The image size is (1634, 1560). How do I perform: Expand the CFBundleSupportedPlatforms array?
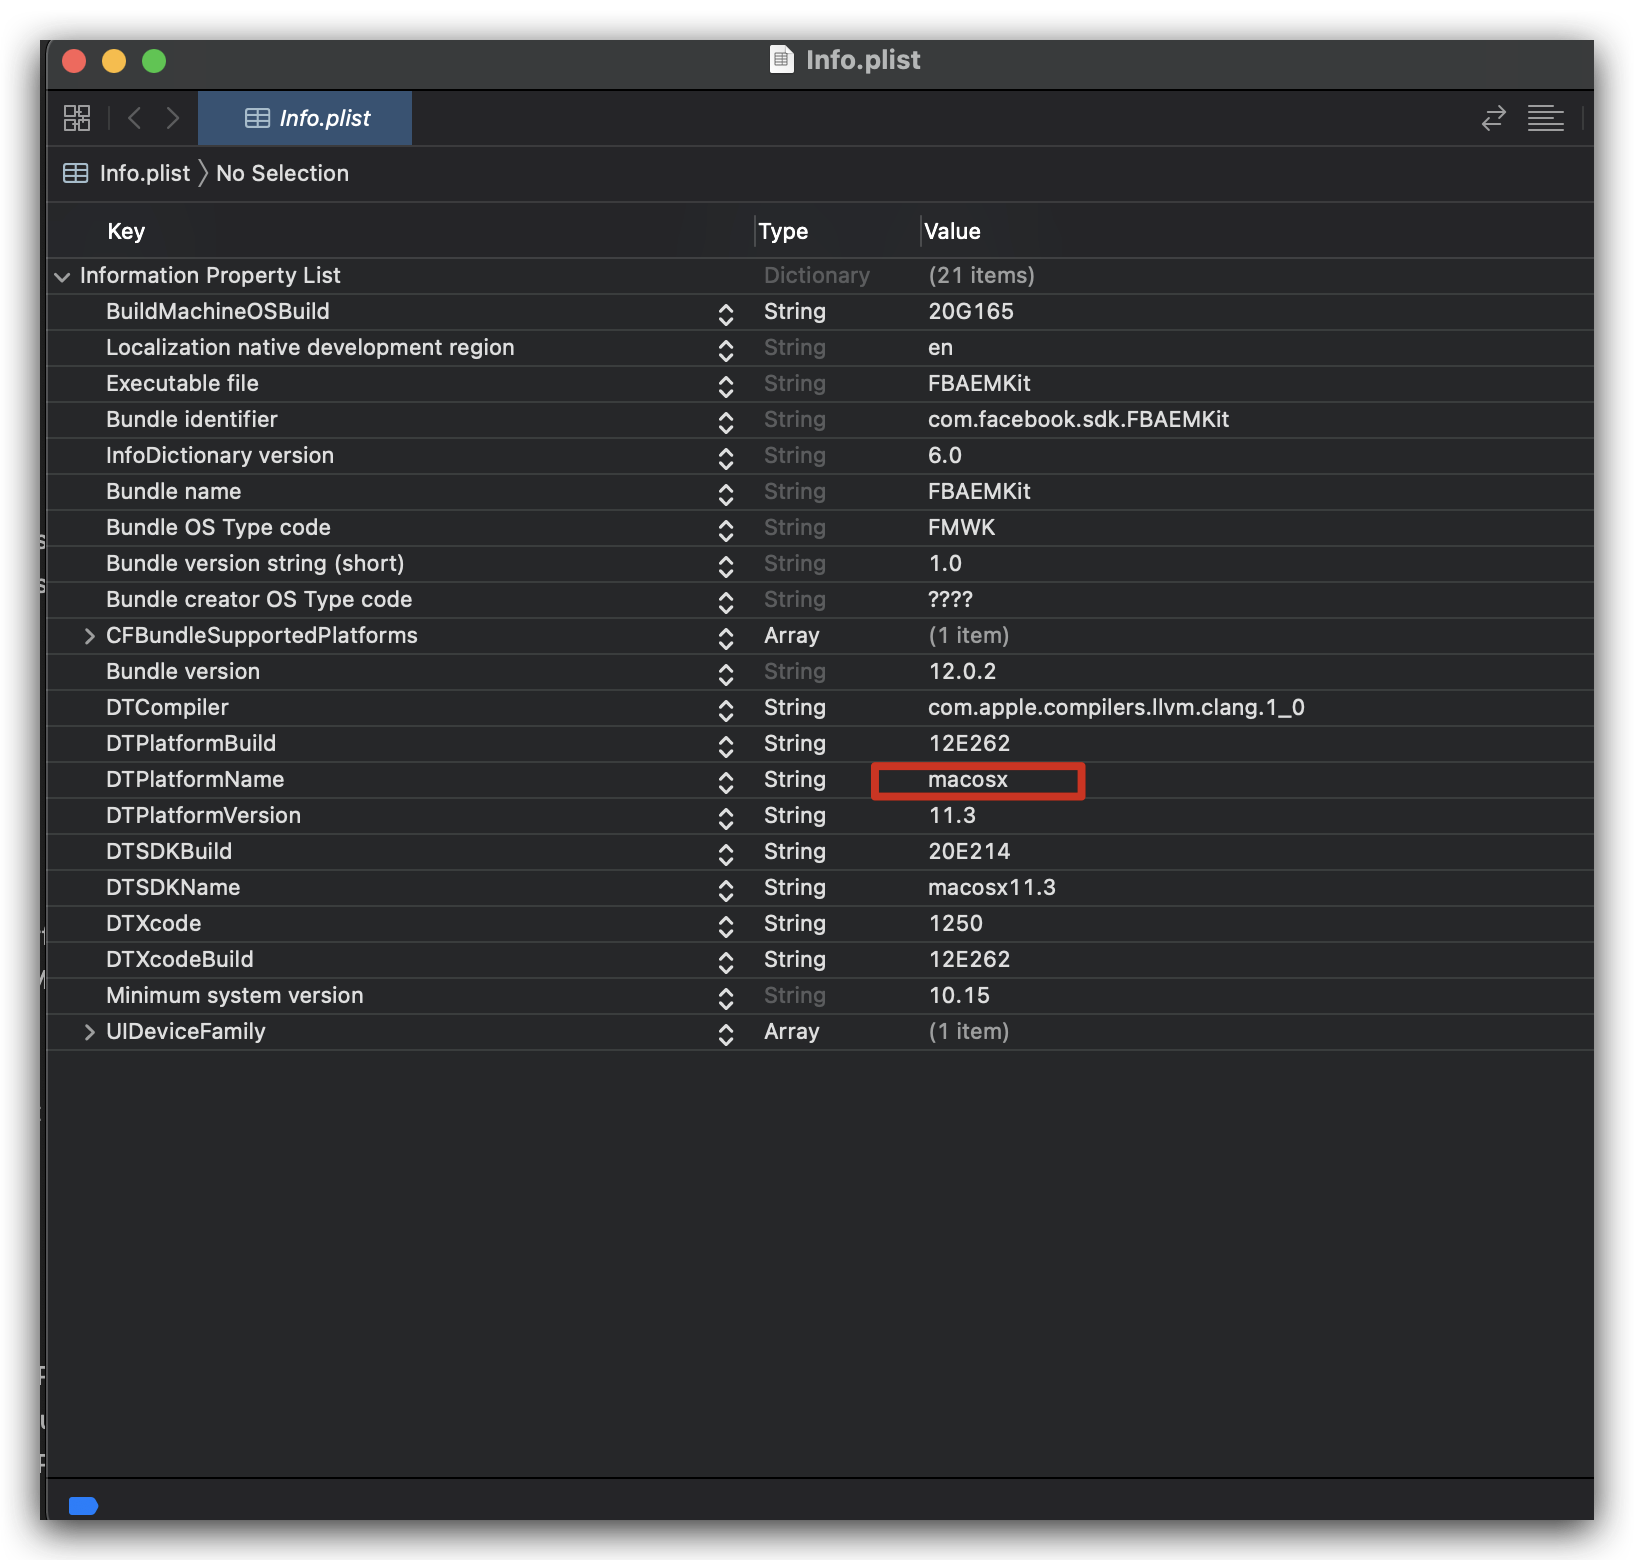click(89, 636)
